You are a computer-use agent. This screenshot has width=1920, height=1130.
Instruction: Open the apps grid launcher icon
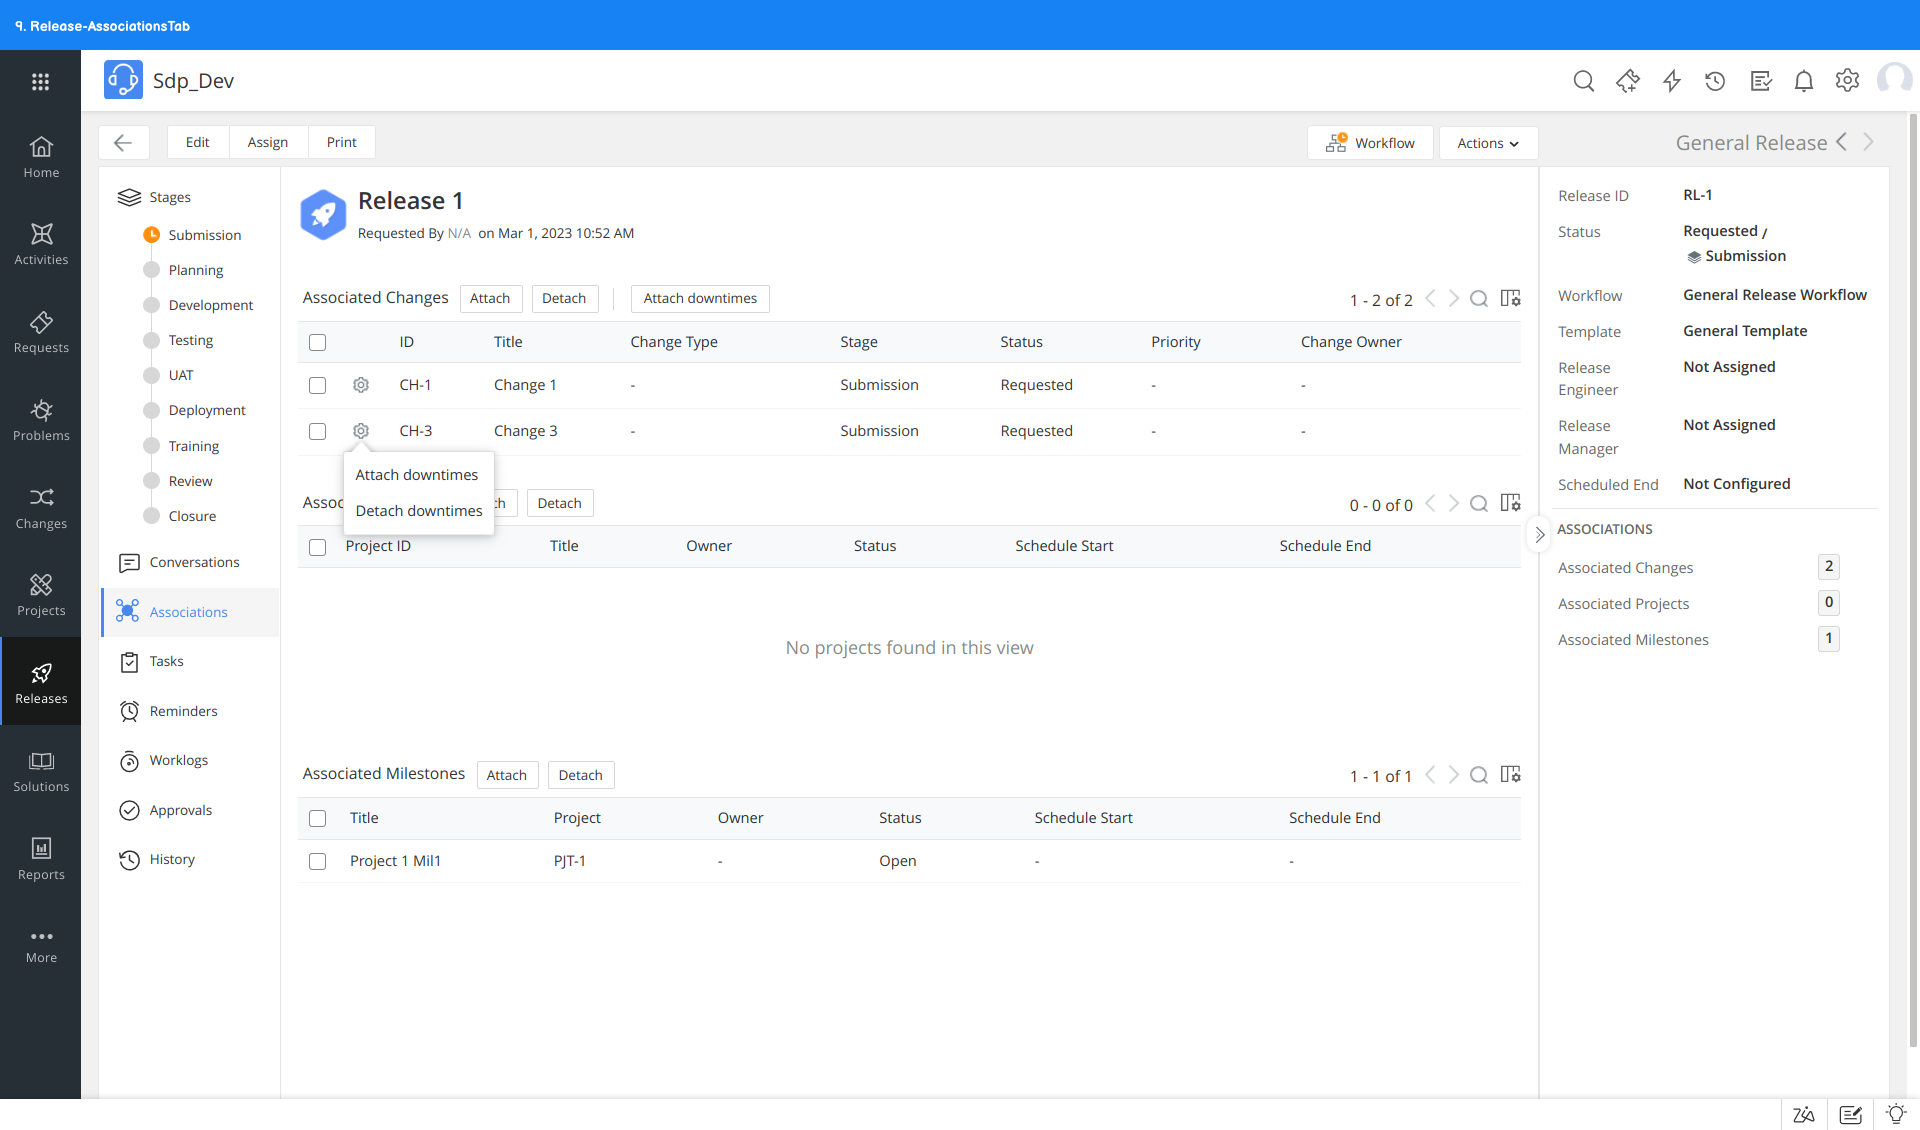point(40,82)
